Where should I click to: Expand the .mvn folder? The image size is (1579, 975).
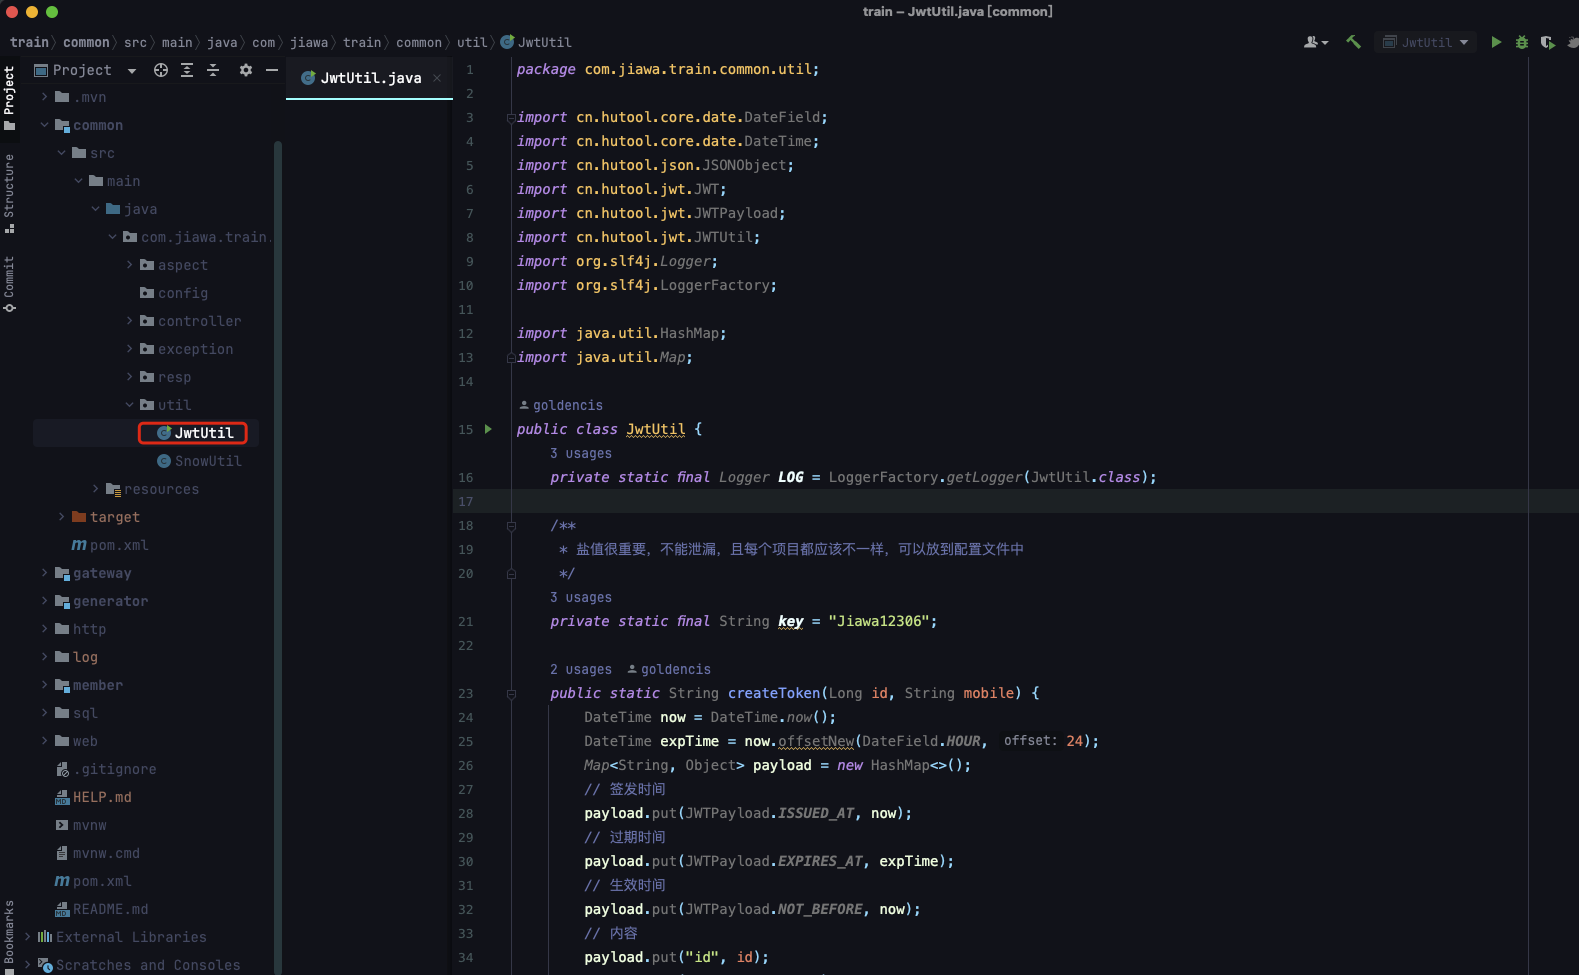tap(44, 97)
